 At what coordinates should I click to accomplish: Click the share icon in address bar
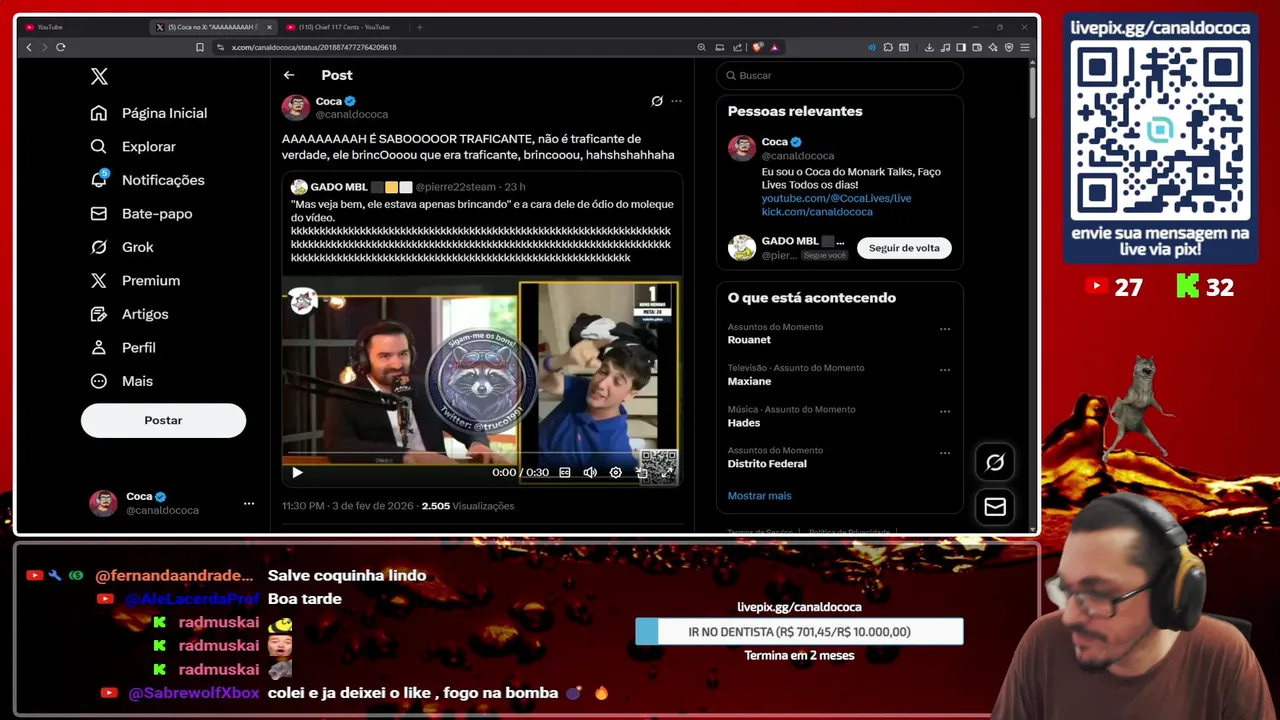click(x=738, y=47)
